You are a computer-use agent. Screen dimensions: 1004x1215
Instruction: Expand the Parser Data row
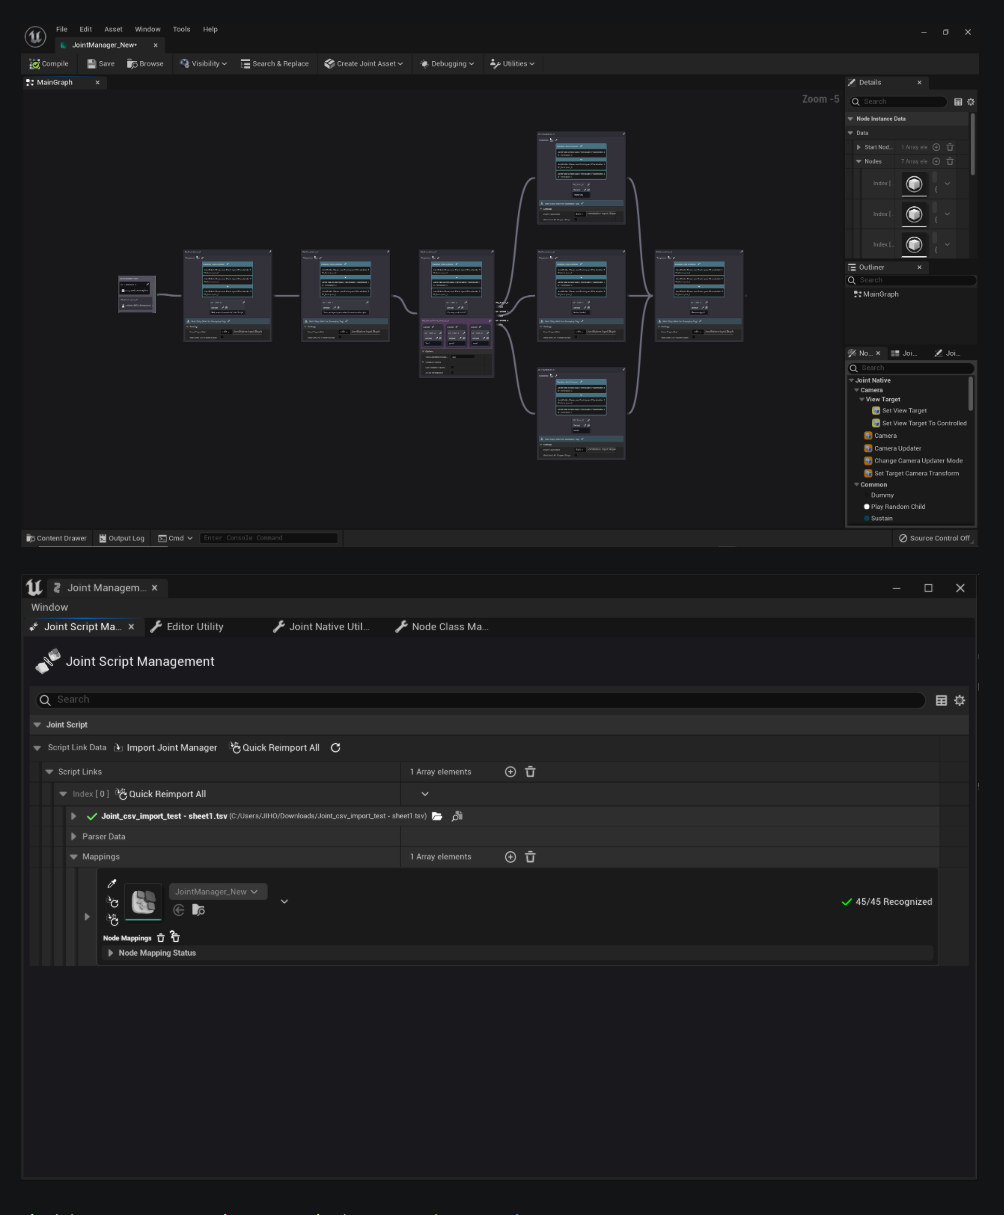tap(73, 836)
